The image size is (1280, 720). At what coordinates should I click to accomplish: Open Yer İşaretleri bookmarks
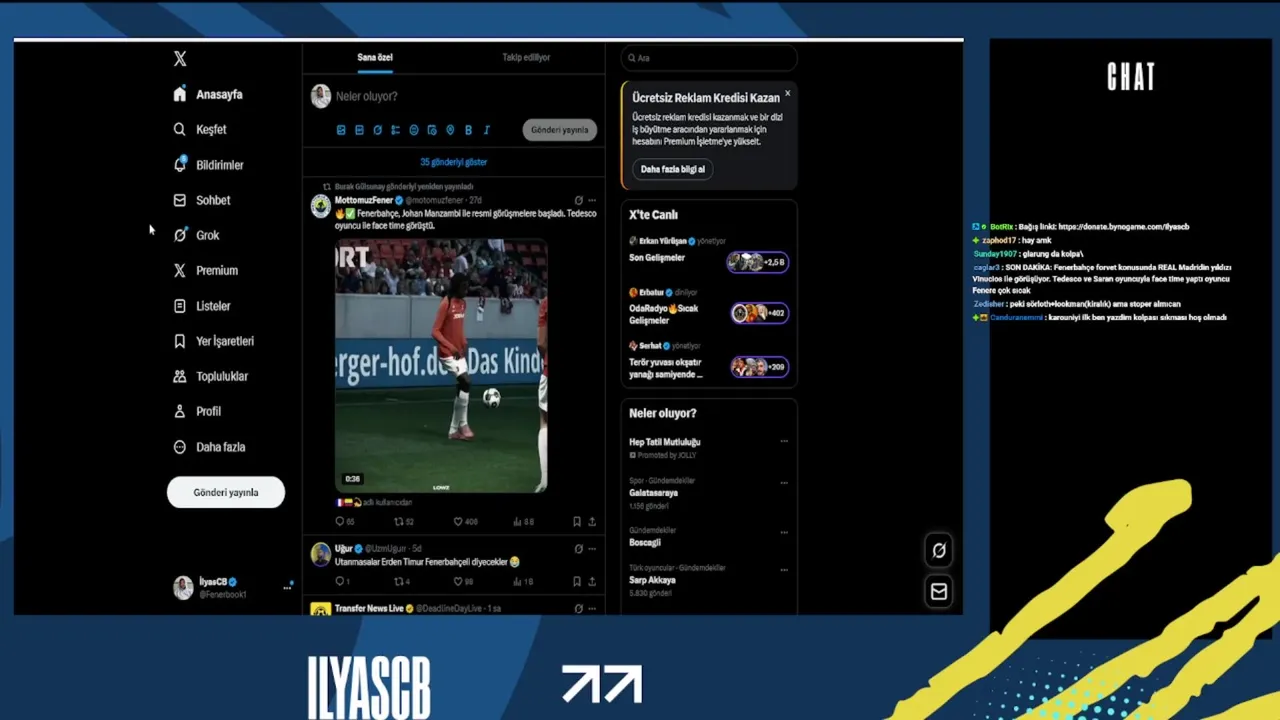click(x=213, y=341)
